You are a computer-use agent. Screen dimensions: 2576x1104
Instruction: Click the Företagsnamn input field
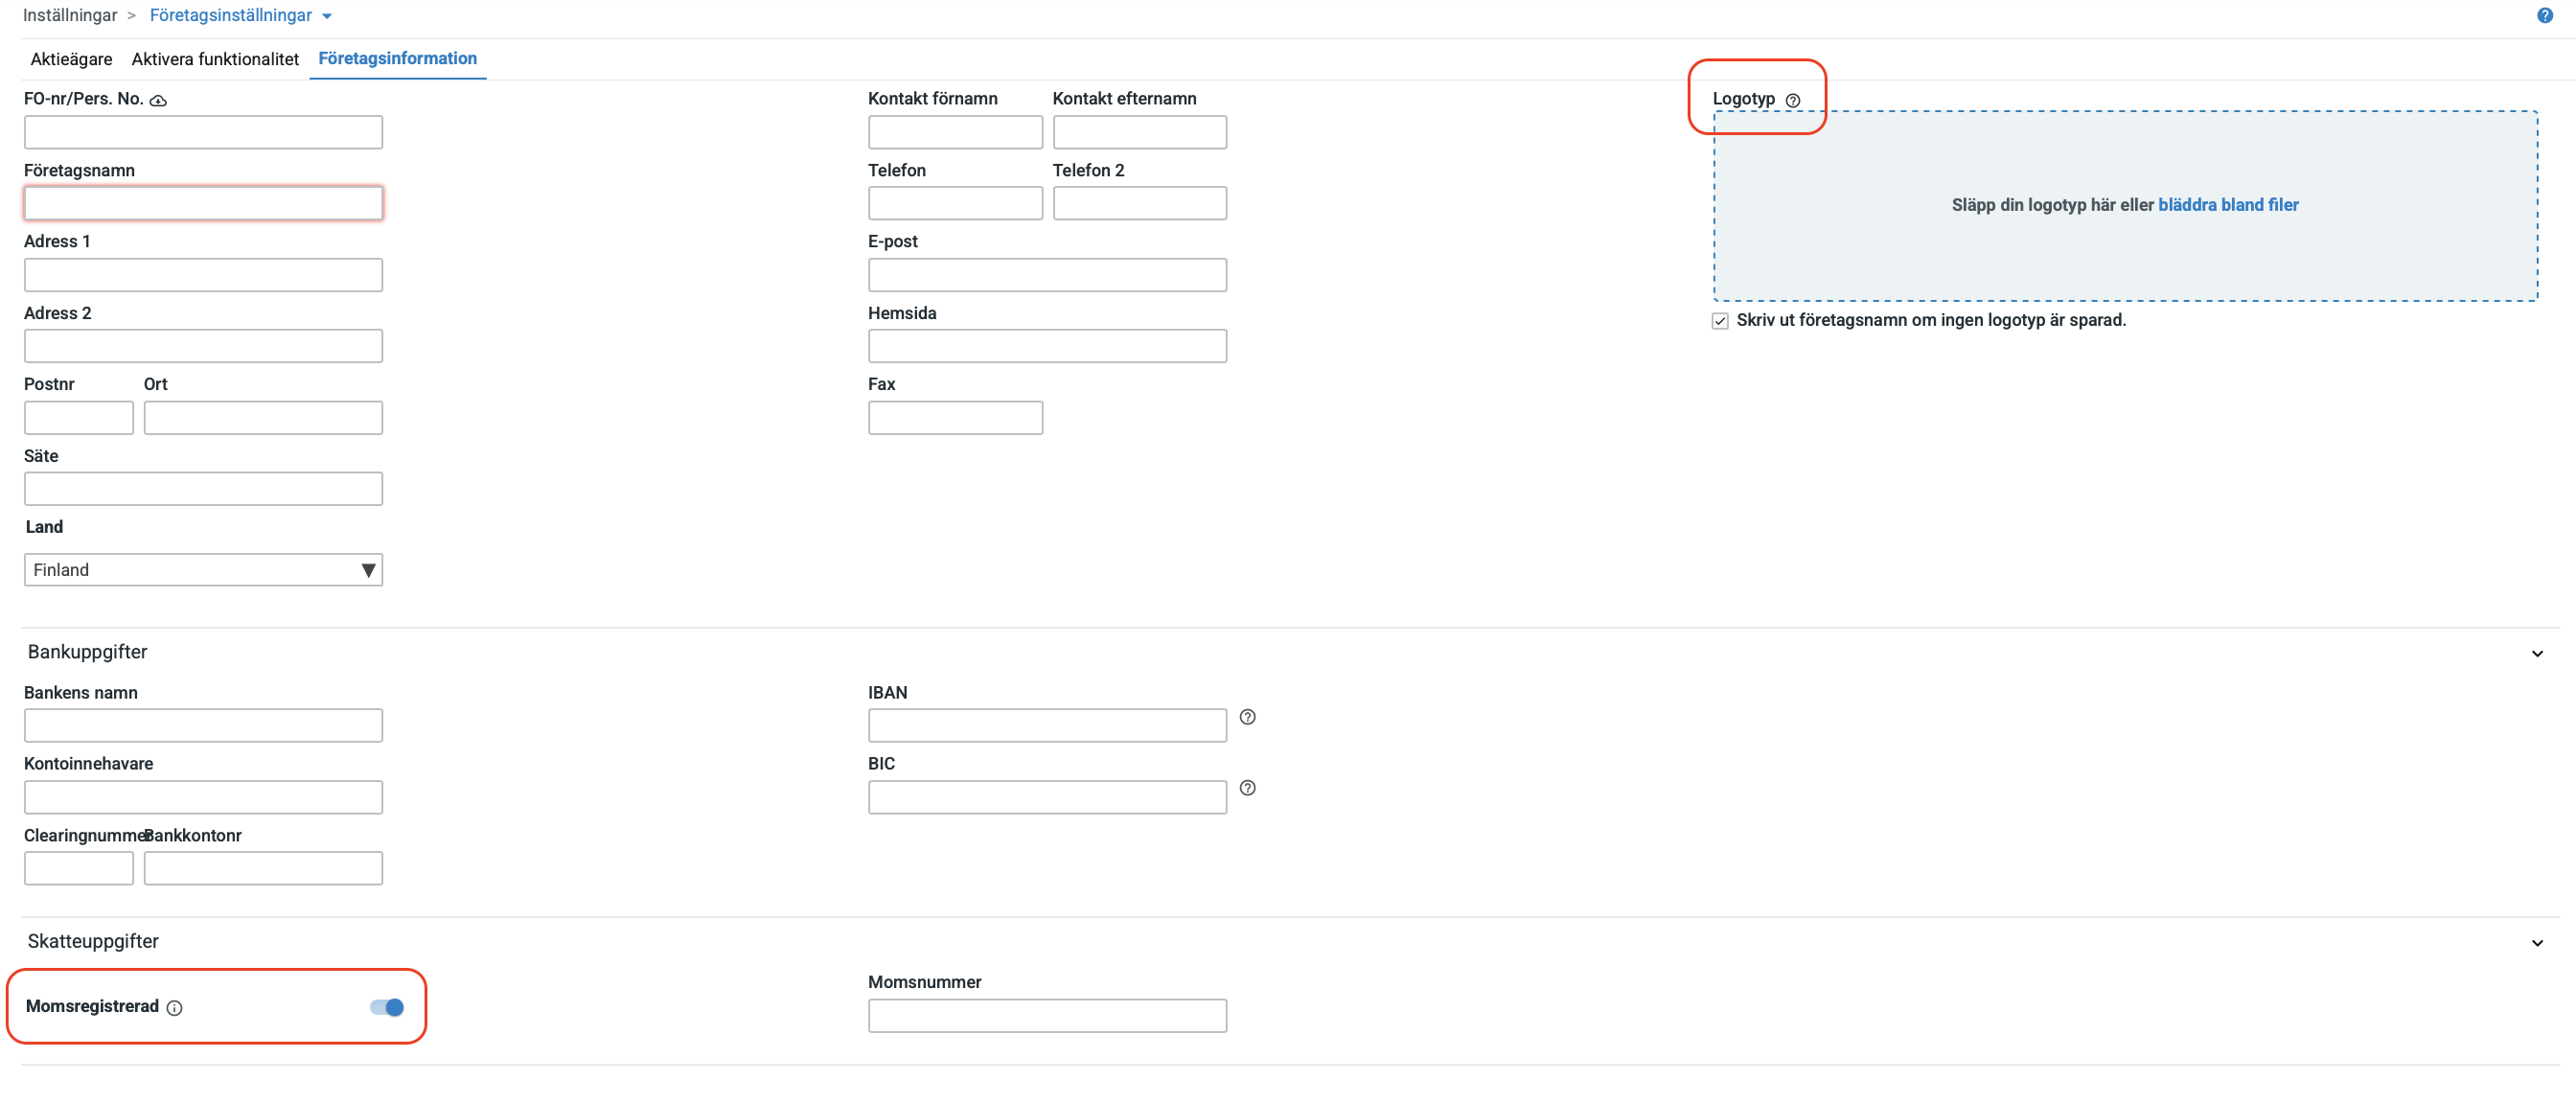point(203,203)
